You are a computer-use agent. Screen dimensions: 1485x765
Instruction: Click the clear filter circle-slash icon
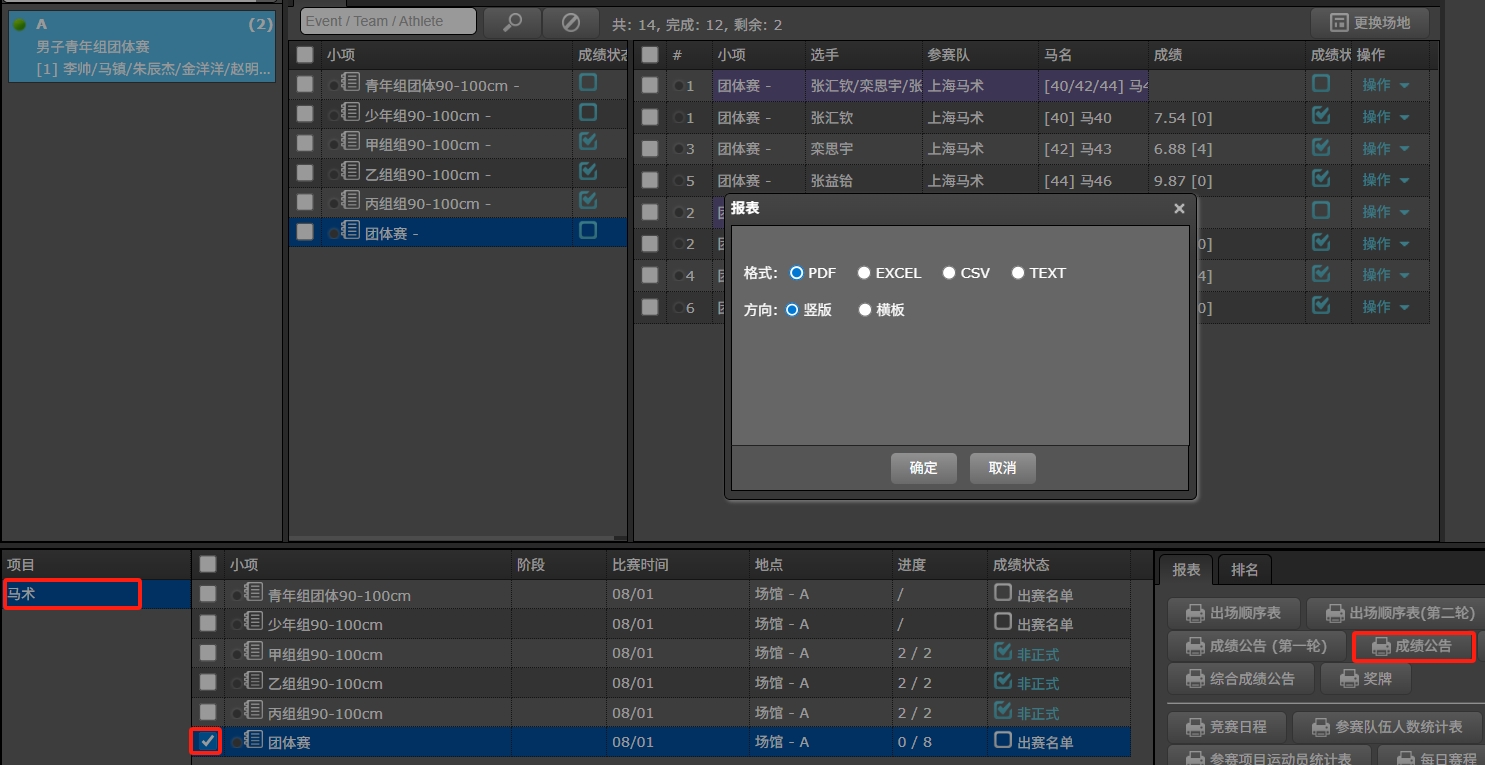tap(570, 22)
